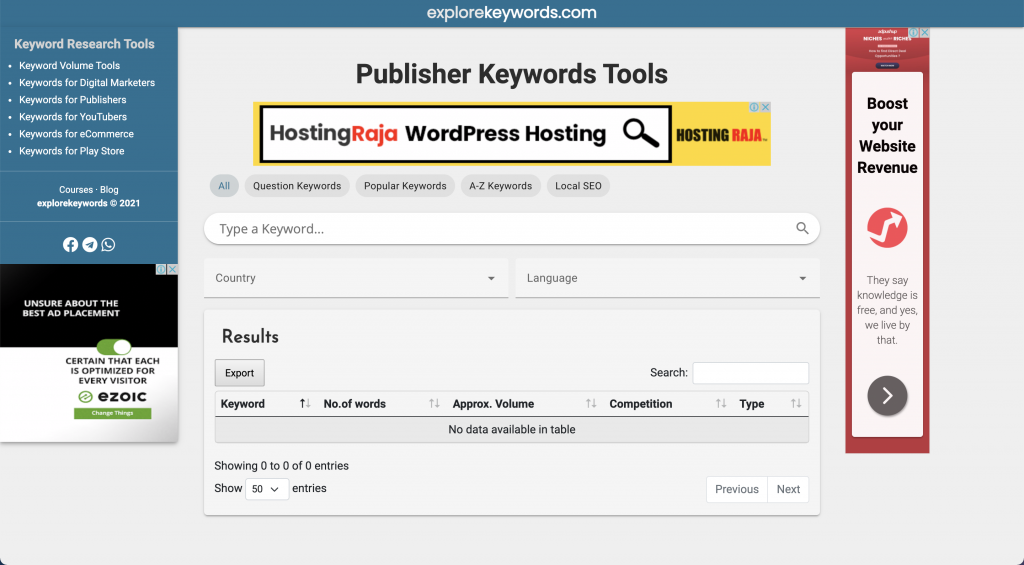
Task: Close the HostingRaja banner ad
Action: click(x=765, y=107)
